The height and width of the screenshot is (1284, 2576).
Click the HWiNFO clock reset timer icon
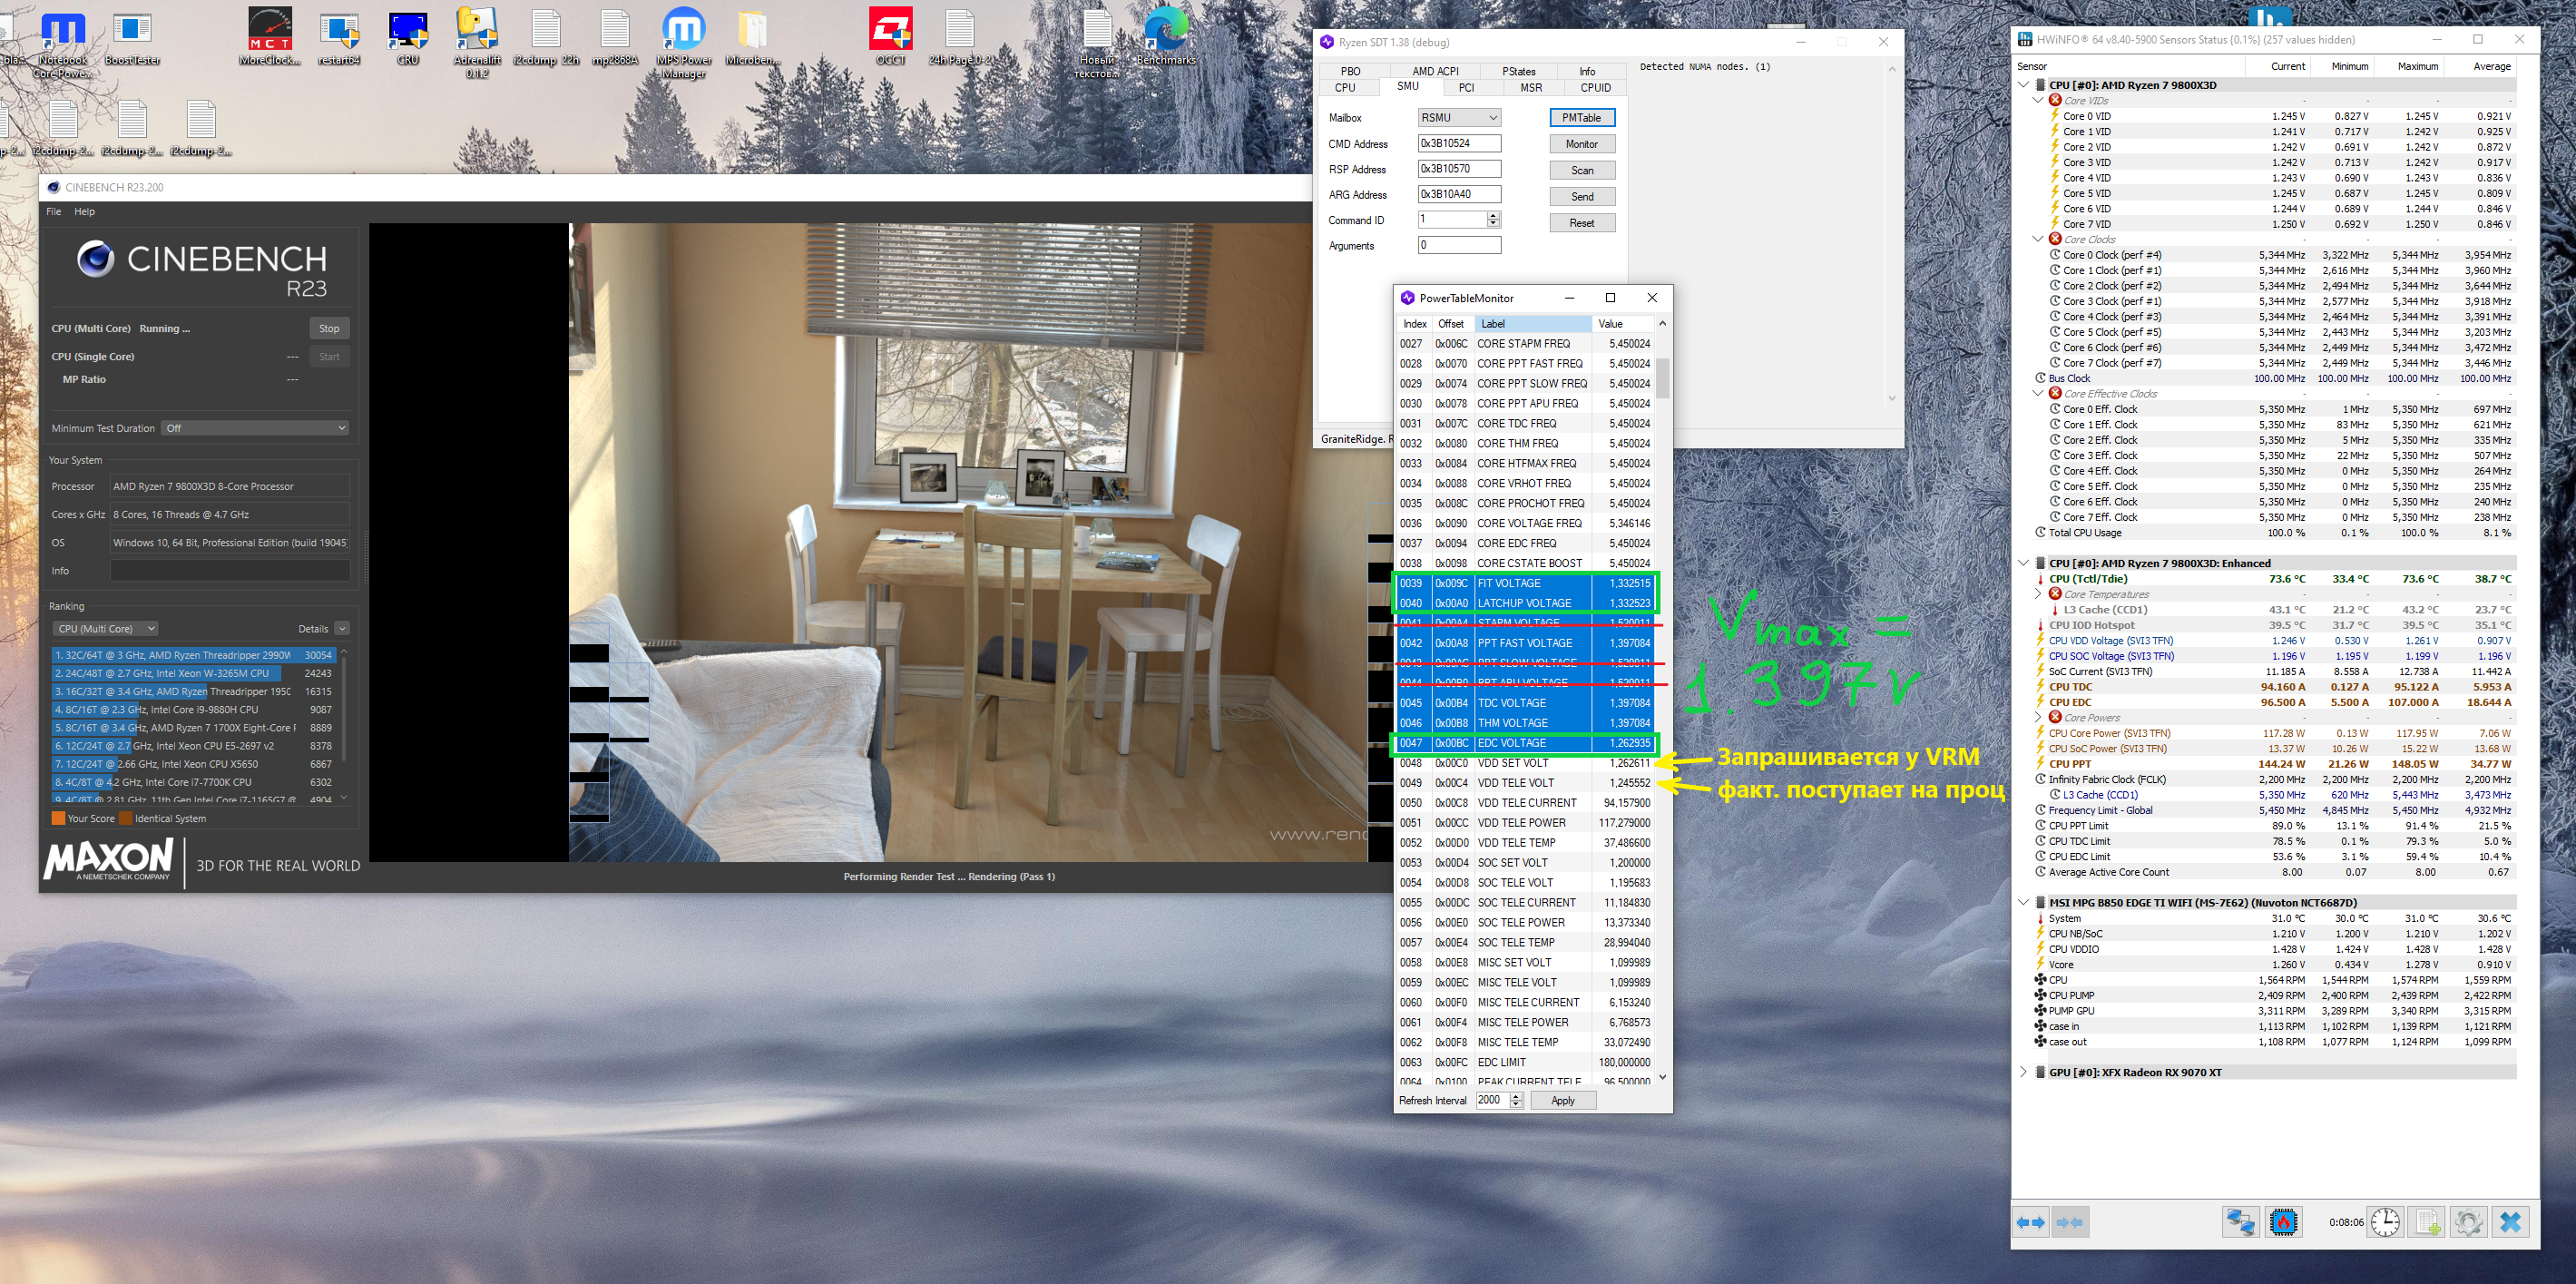[2385, 1222]
